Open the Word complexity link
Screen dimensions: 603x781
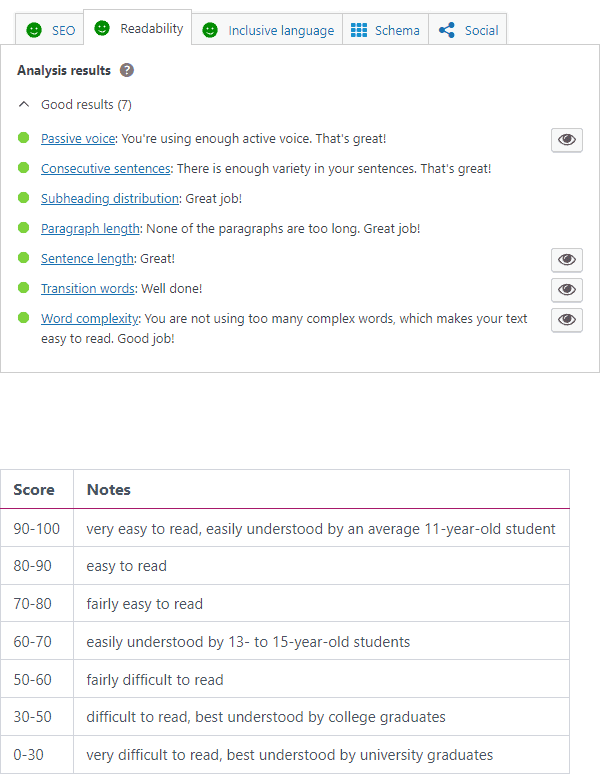tap(90, 318)
